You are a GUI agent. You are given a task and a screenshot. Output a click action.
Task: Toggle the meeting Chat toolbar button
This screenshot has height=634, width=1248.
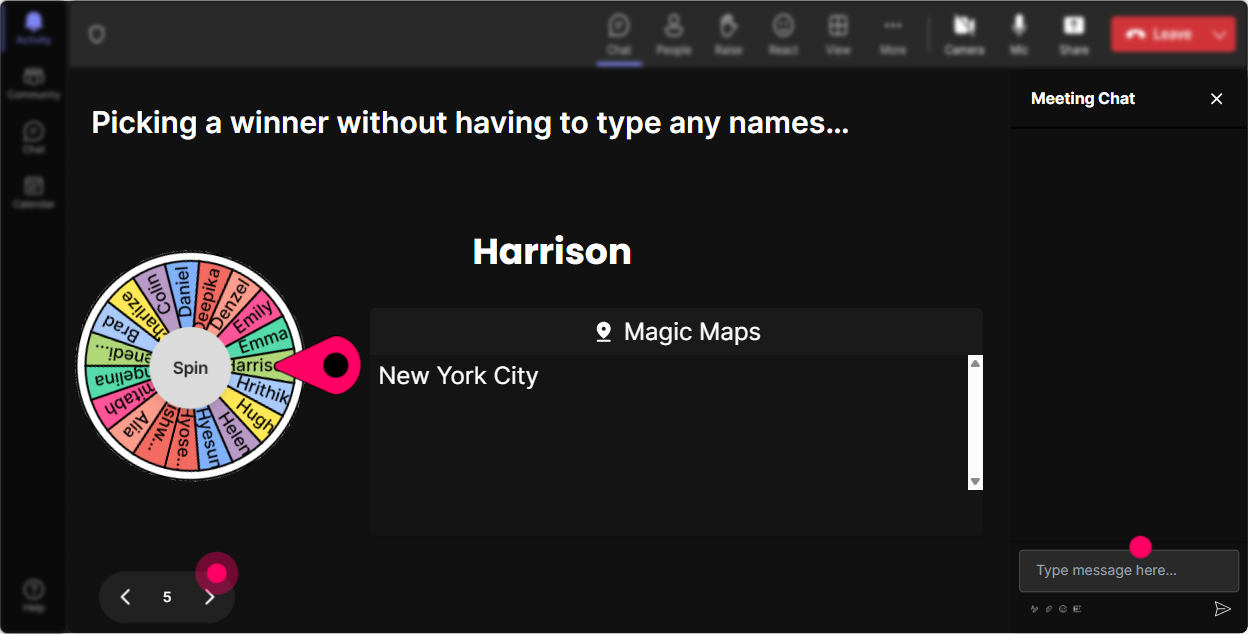[x=619, y=34]
